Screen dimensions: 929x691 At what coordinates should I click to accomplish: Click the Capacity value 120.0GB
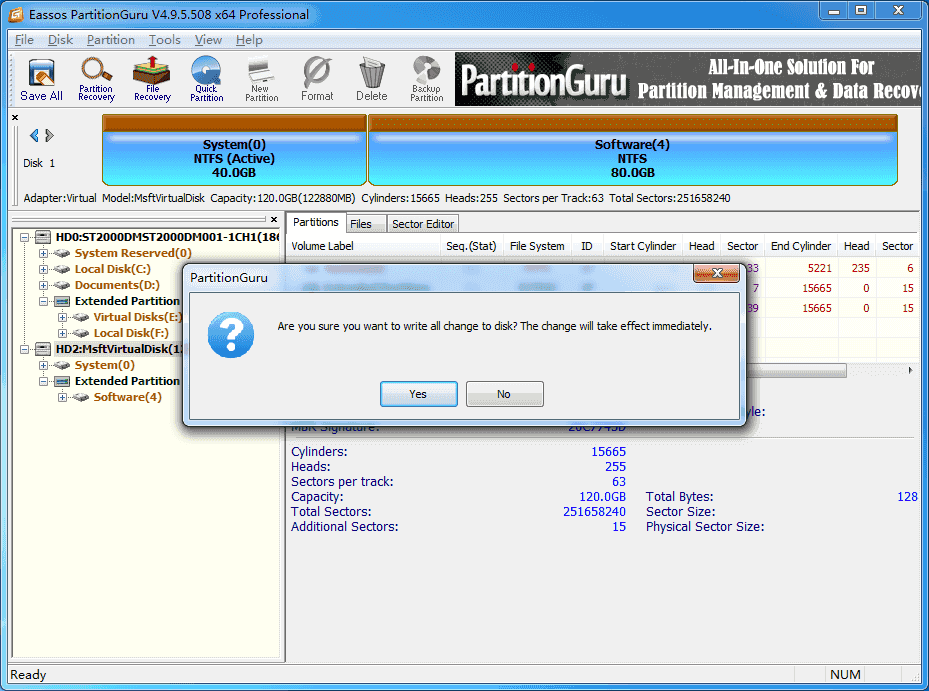point(603,497)
